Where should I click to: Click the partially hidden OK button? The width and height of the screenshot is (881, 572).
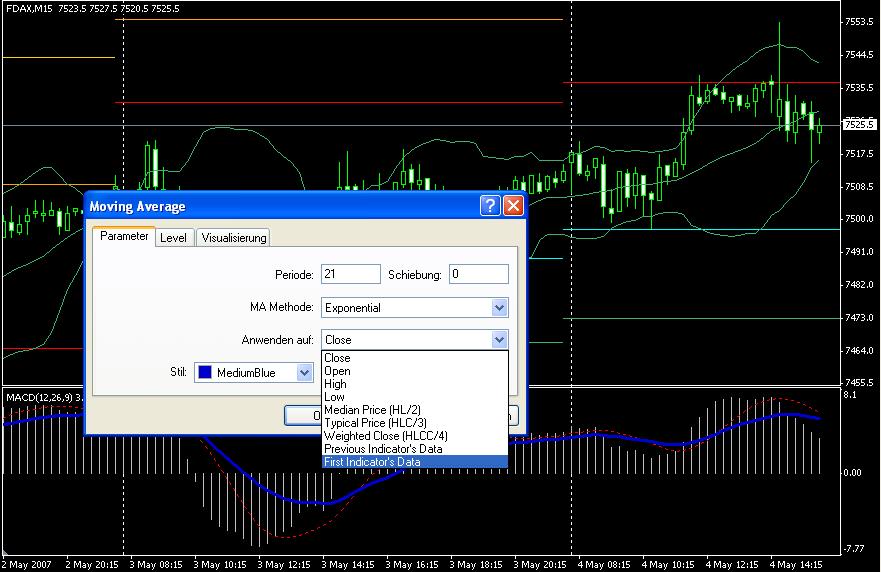tap(302, 415)
